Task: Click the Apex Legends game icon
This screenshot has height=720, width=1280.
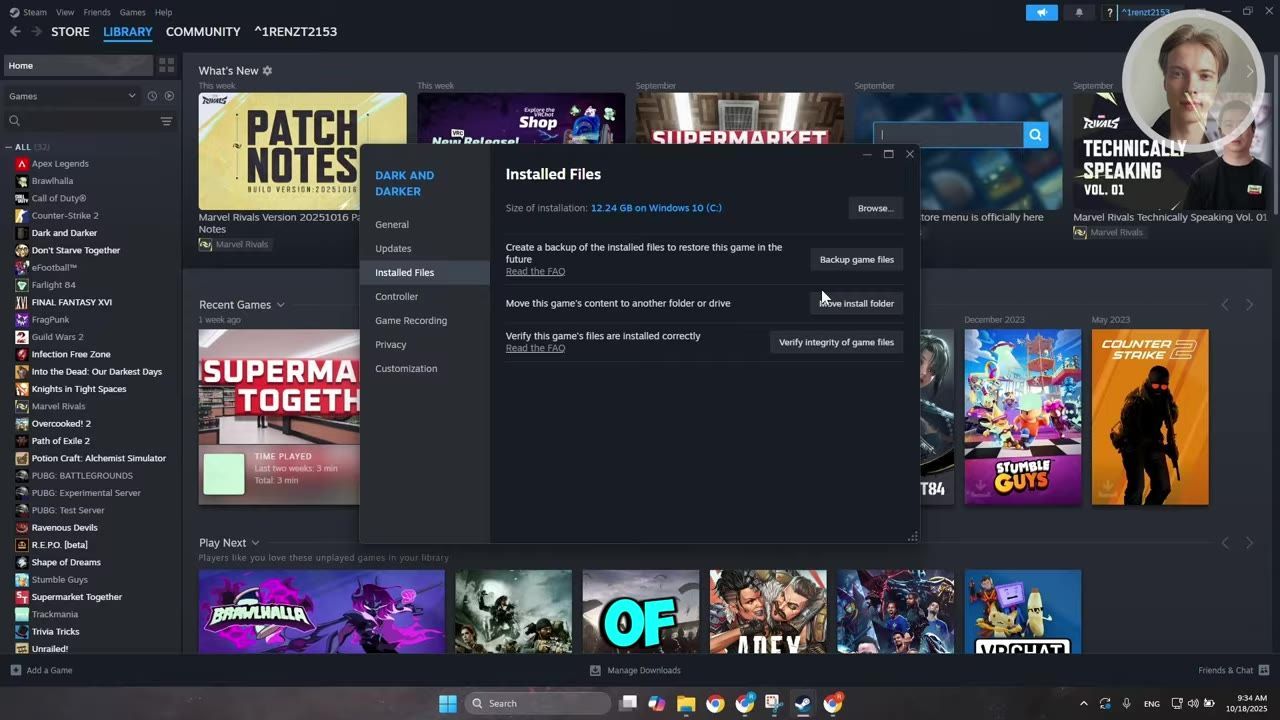Action: click(22, 164)
